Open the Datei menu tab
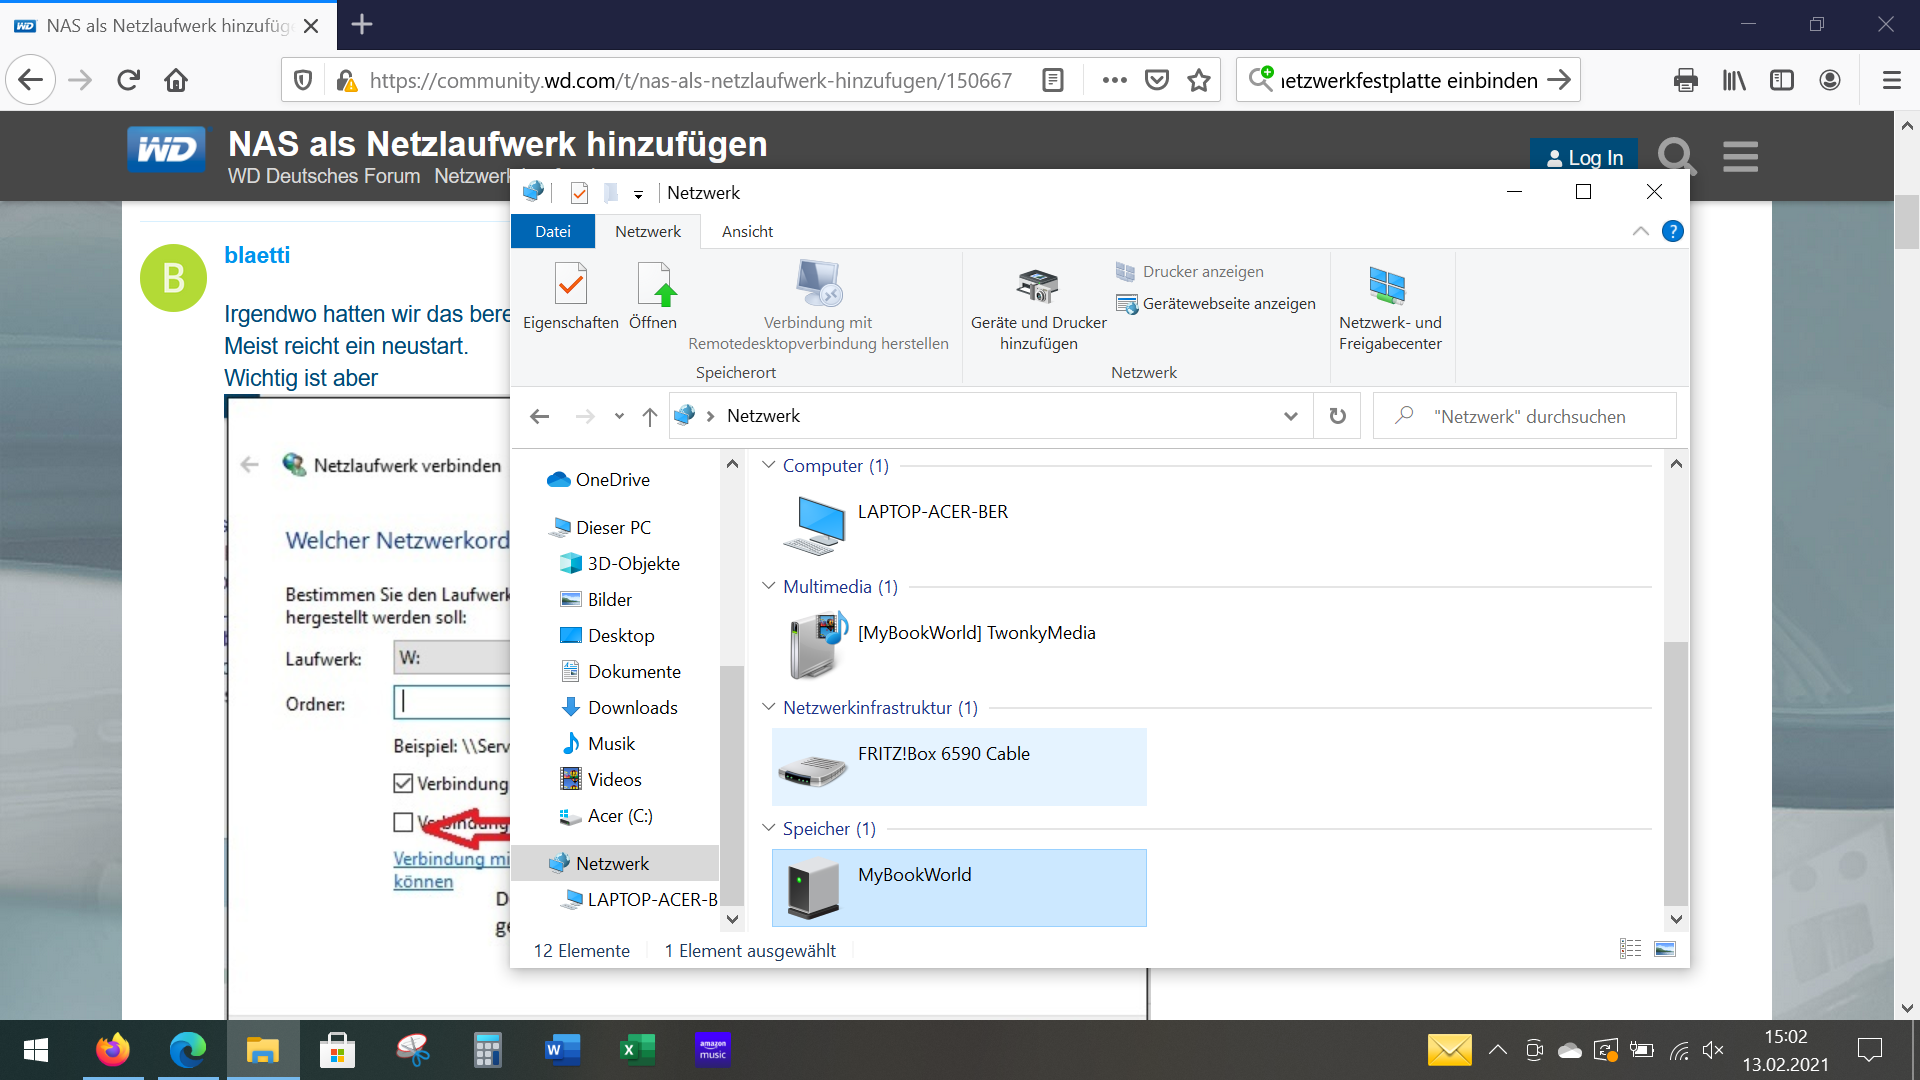Screen dimensions: 1920x1080 click(x=552, y=231)
